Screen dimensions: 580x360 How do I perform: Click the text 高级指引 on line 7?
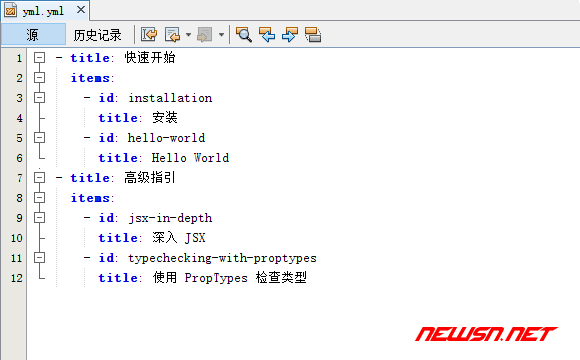tap(150, 178)
